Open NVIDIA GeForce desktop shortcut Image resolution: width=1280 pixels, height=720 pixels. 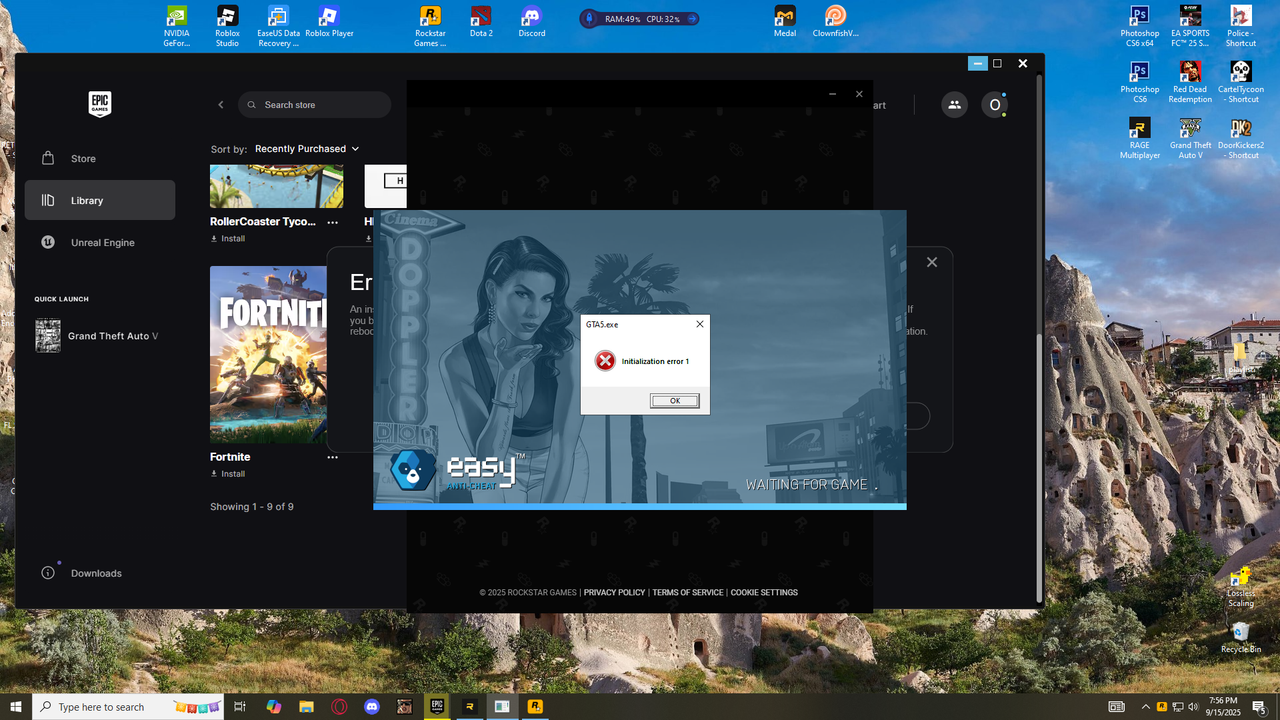tap(176, 26)
